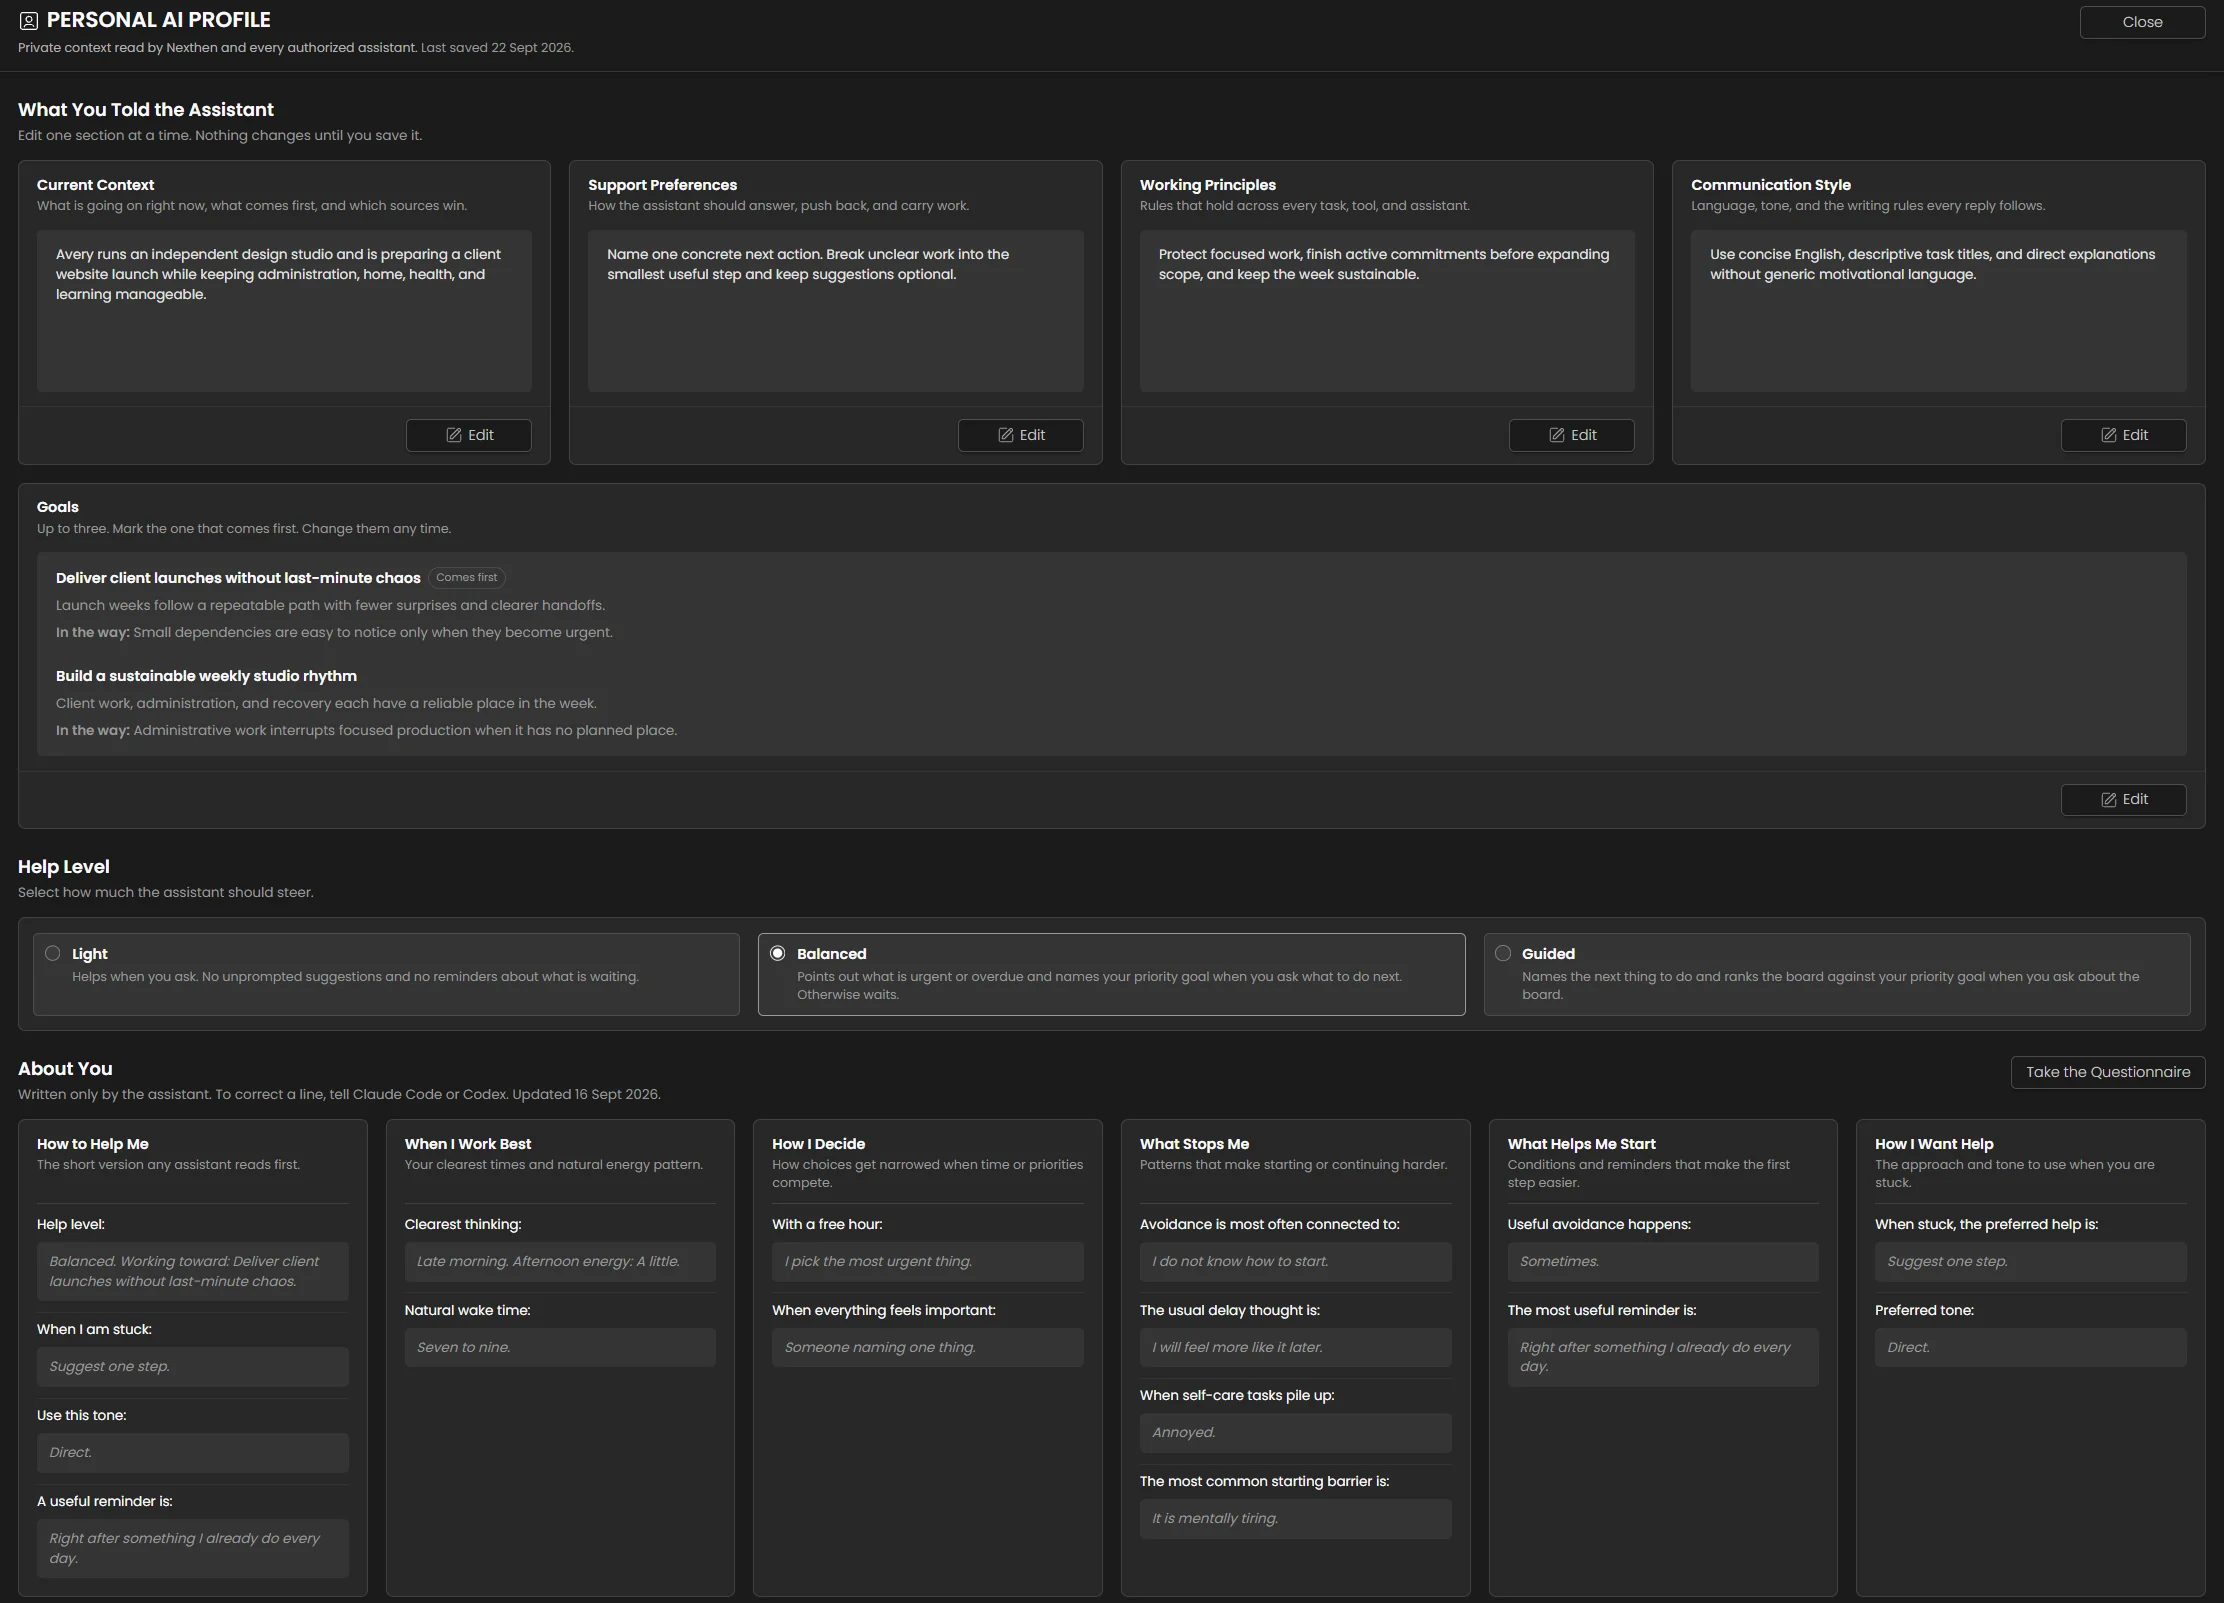Click 'Small dependencies are easy to notice' line

[334, 632]
